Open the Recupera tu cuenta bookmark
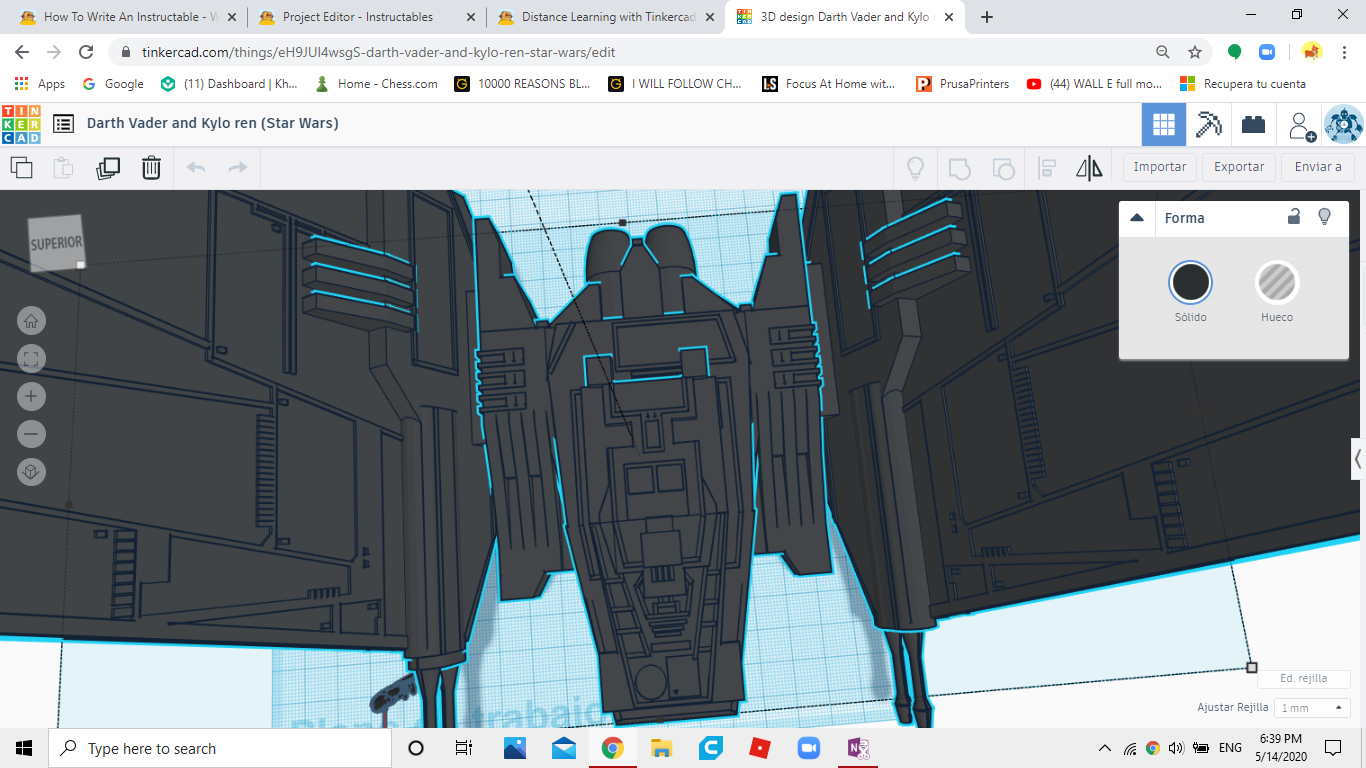This screenshot has height=768, width=1366. point(1243,84)
